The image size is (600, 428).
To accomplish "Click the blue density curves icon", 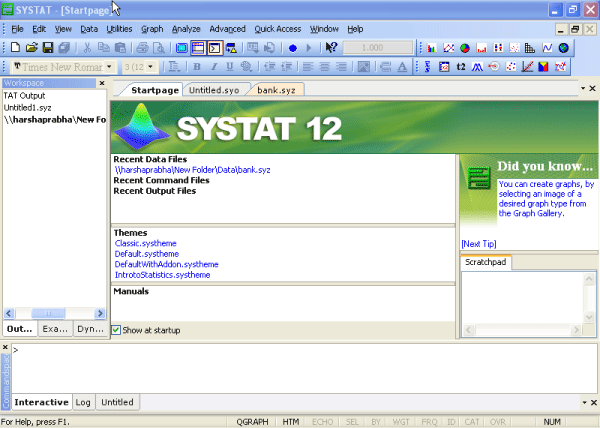I will [x=477, y=67].
